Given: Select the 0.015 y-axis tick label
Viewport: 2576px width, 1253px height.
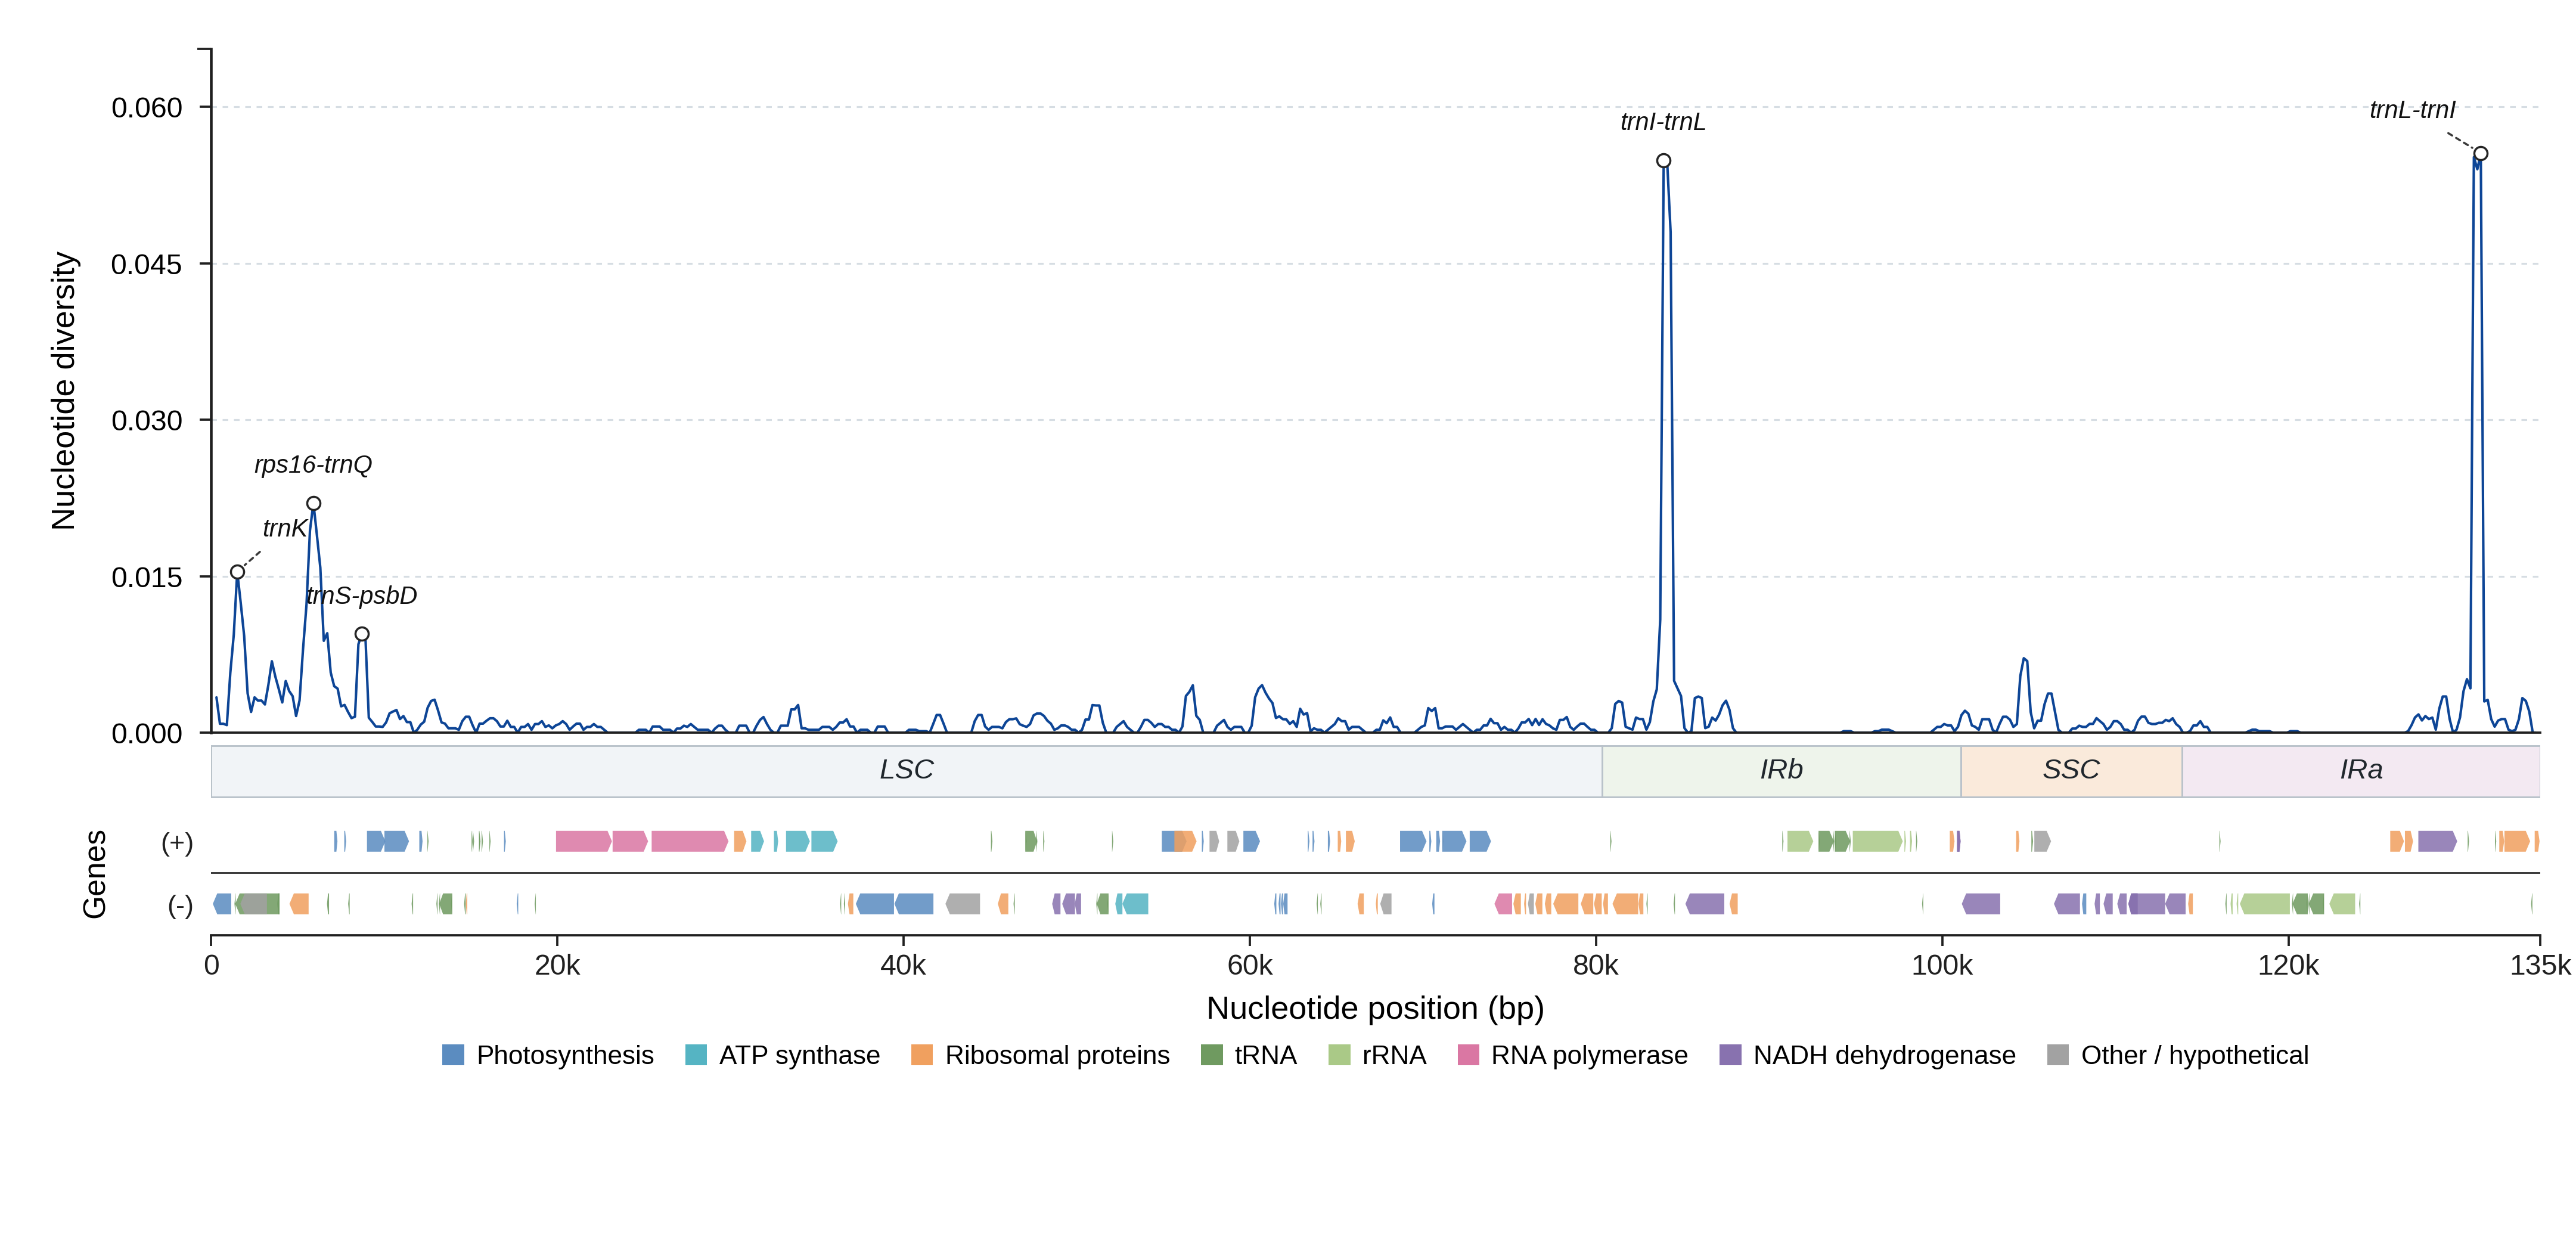Looking at the screenshot, I should [147, 577].
